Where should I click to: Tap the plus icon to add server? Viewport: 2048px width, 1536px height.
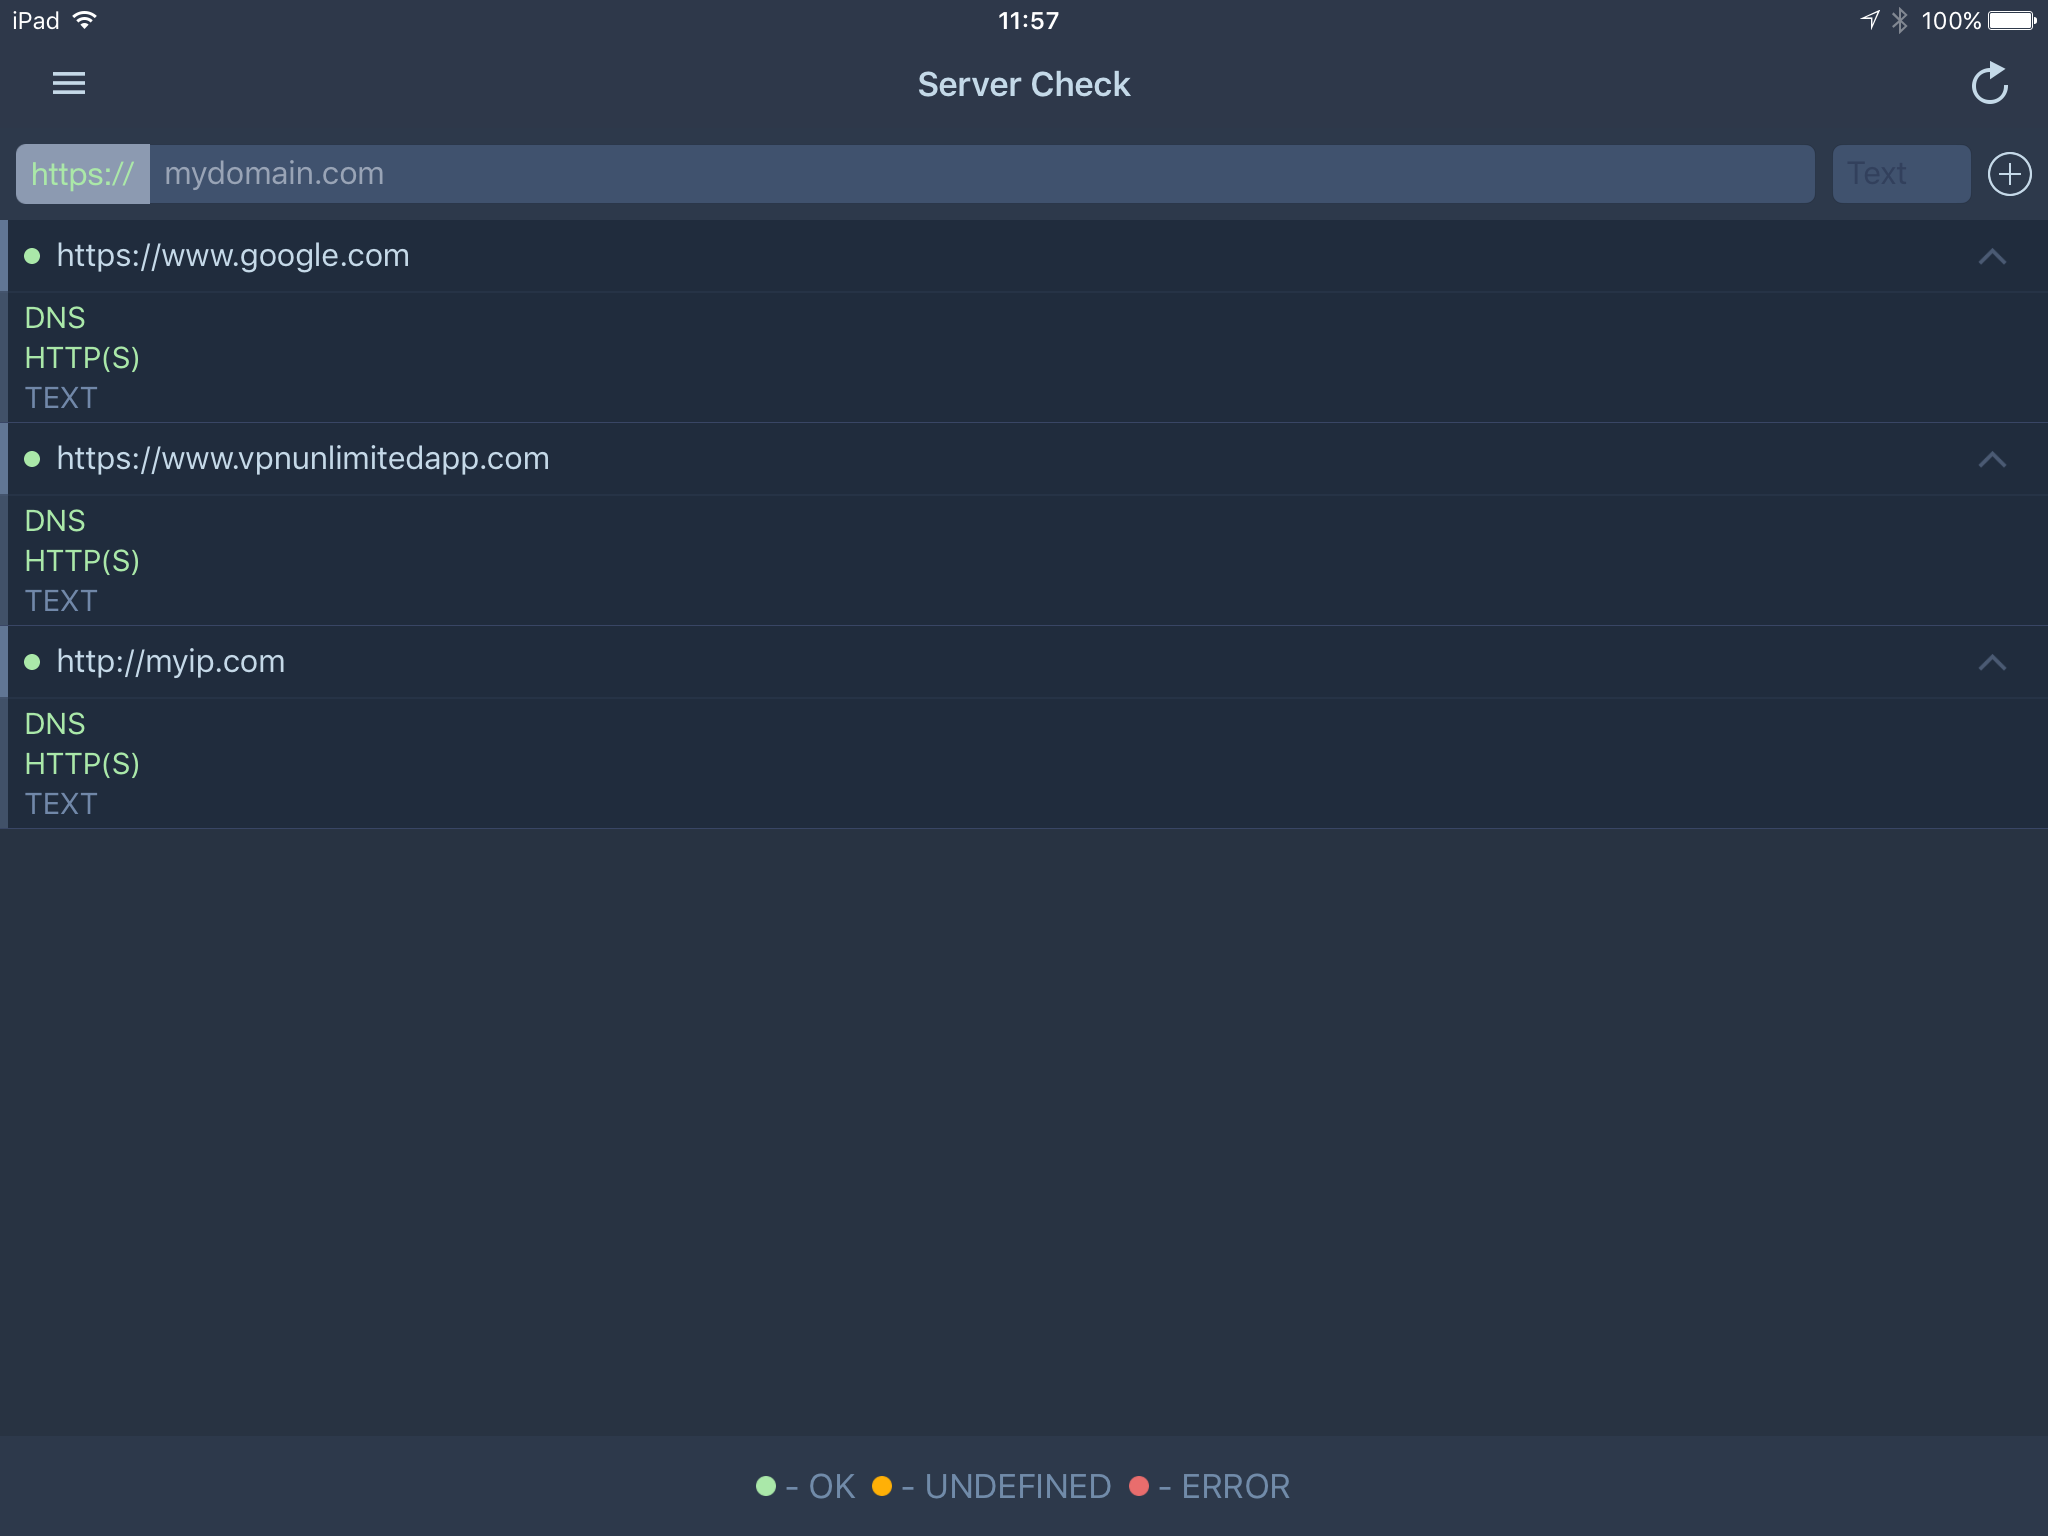tap(2009, 174)
